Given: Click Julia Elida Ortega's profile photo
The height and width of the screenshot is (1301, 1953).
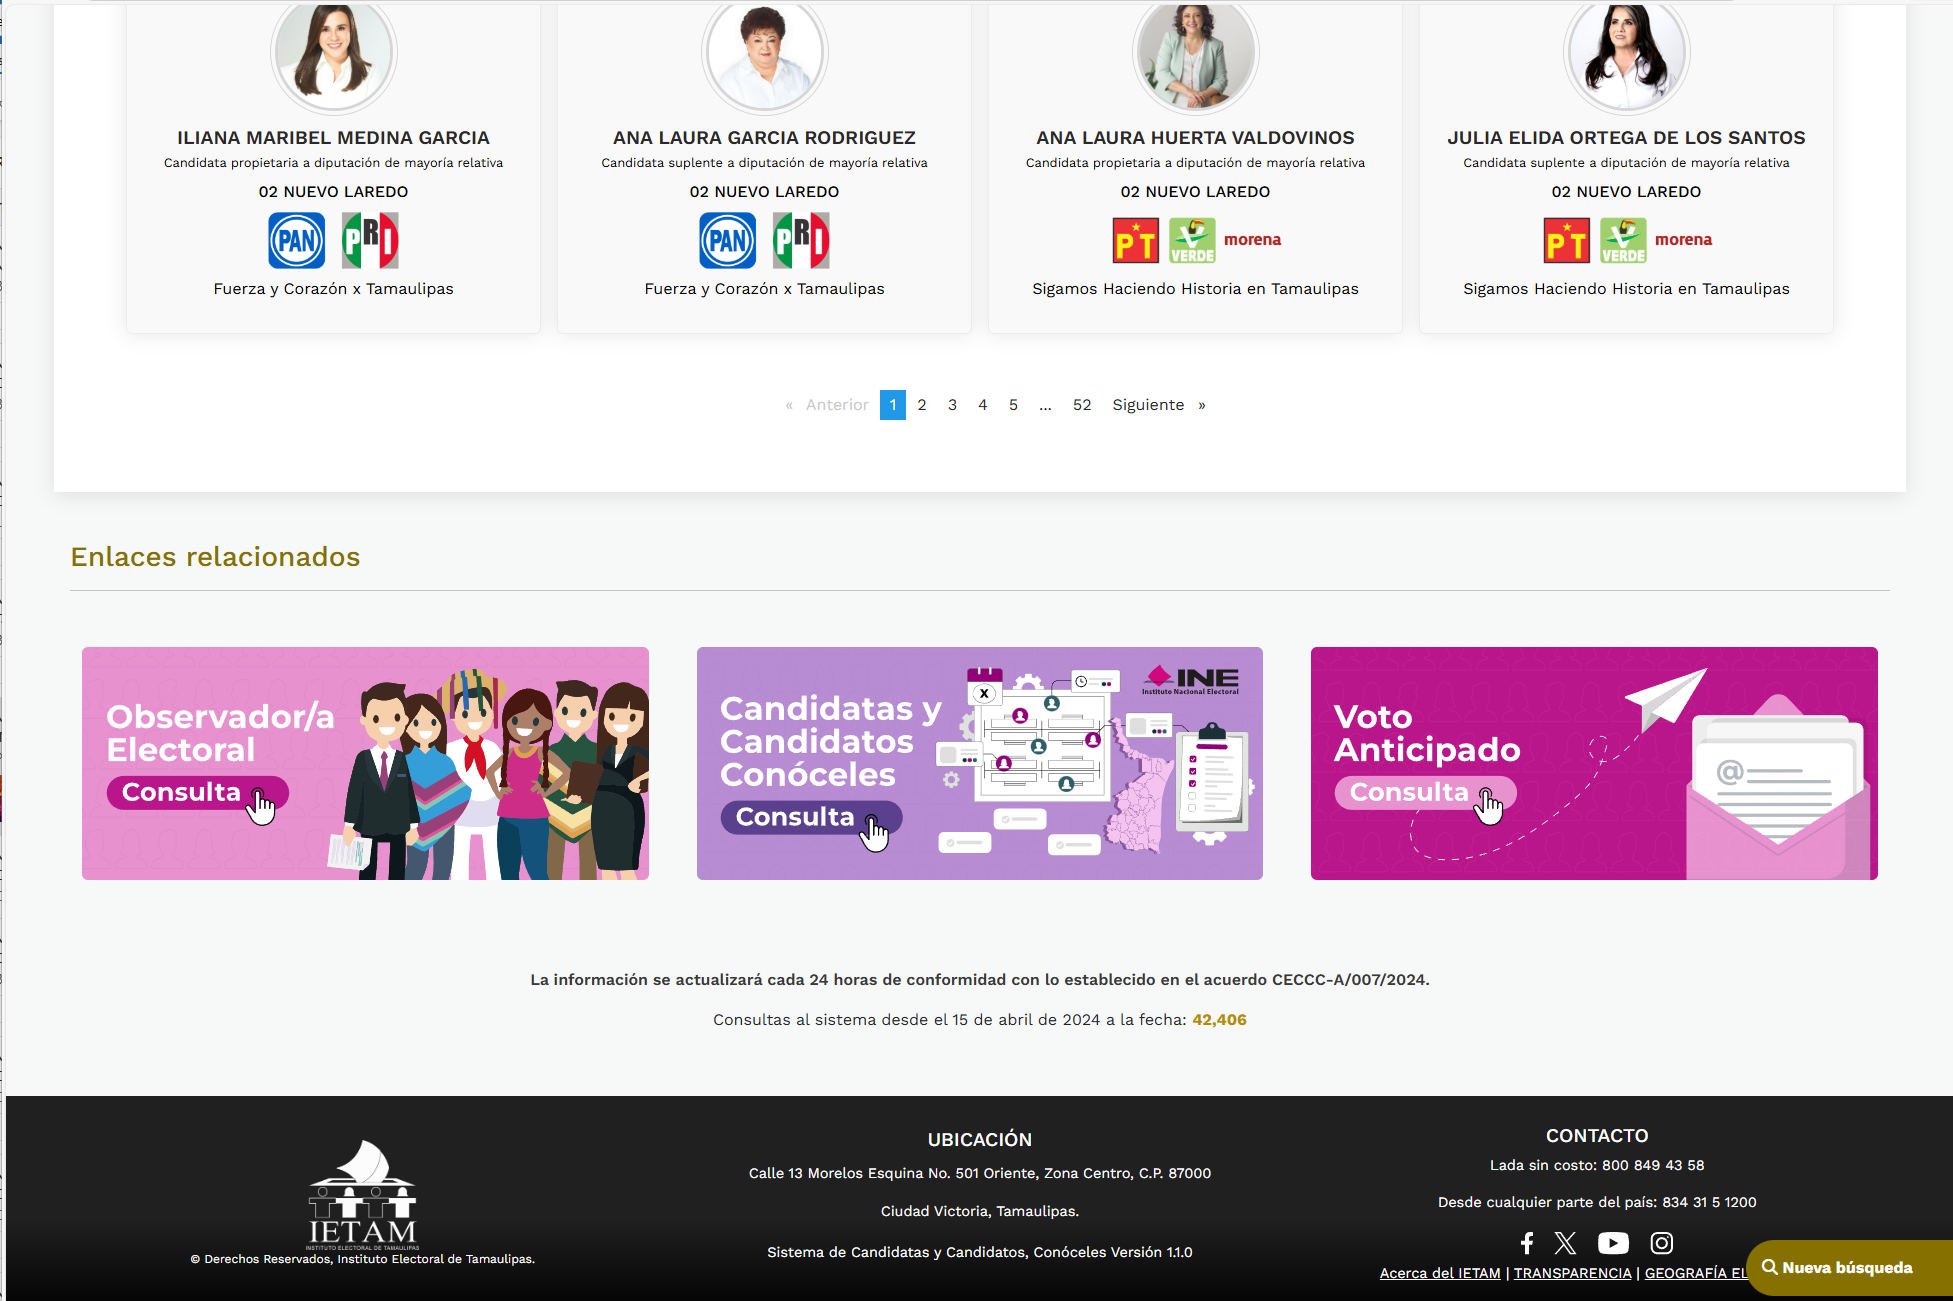Looking at the screenshot, I should click(1626, 55).
